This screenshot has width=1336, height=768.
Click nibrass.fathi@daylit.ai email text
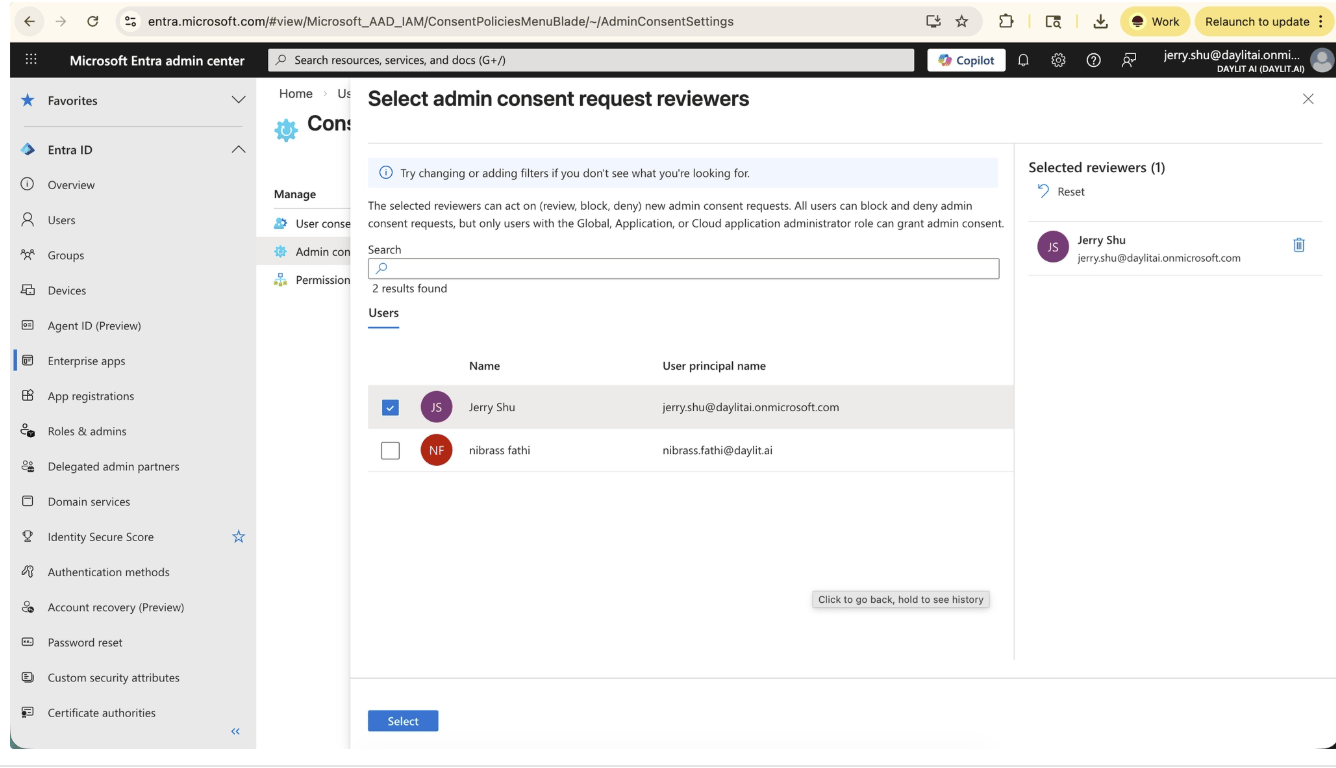click(x=717, y=451)
